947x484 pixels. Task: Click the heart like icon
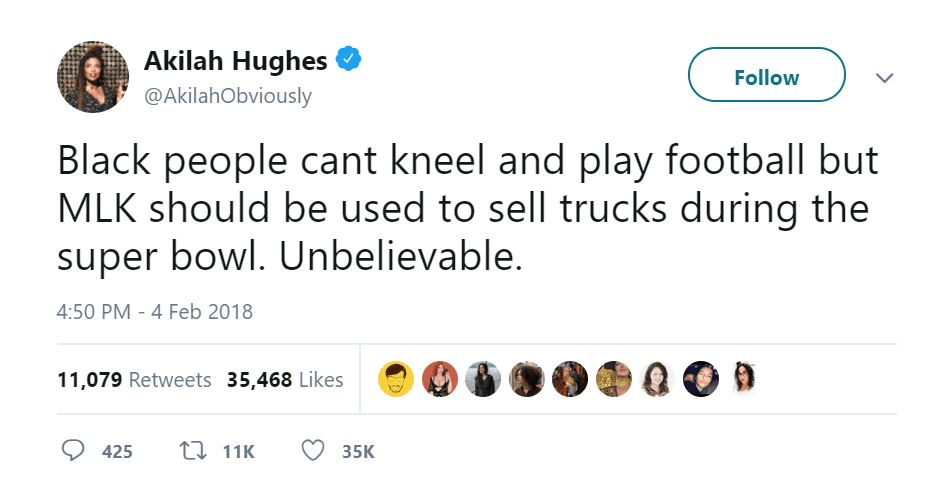(313, 451)
